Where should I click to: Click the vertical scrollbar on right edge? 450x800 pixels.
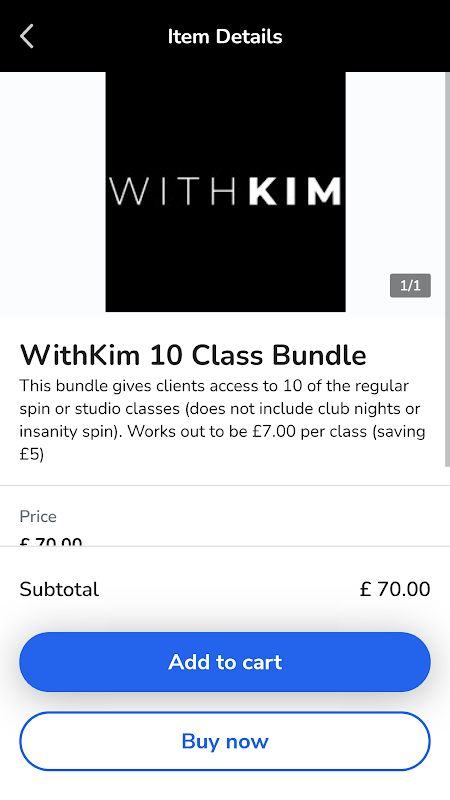[447, 268]
